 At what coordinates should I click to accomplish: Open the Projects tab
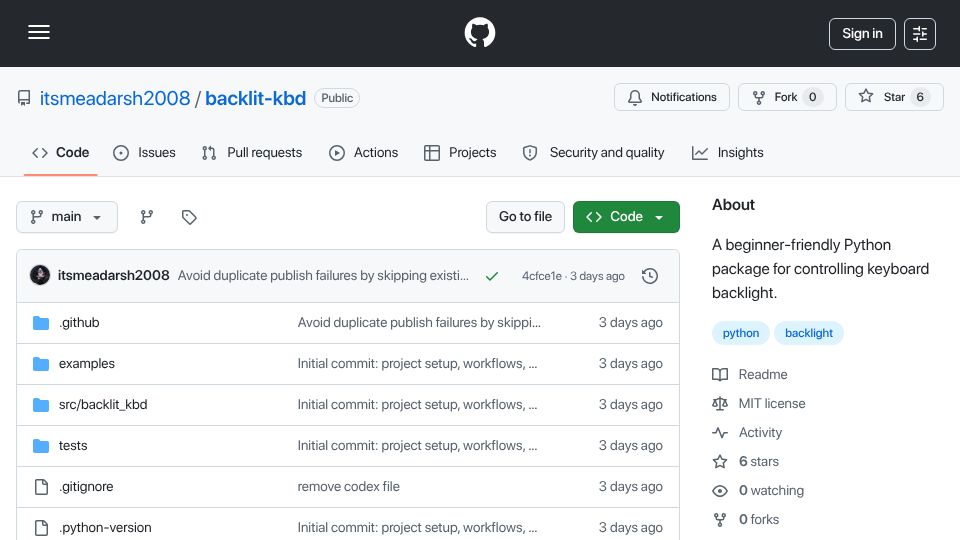(460, 152)
